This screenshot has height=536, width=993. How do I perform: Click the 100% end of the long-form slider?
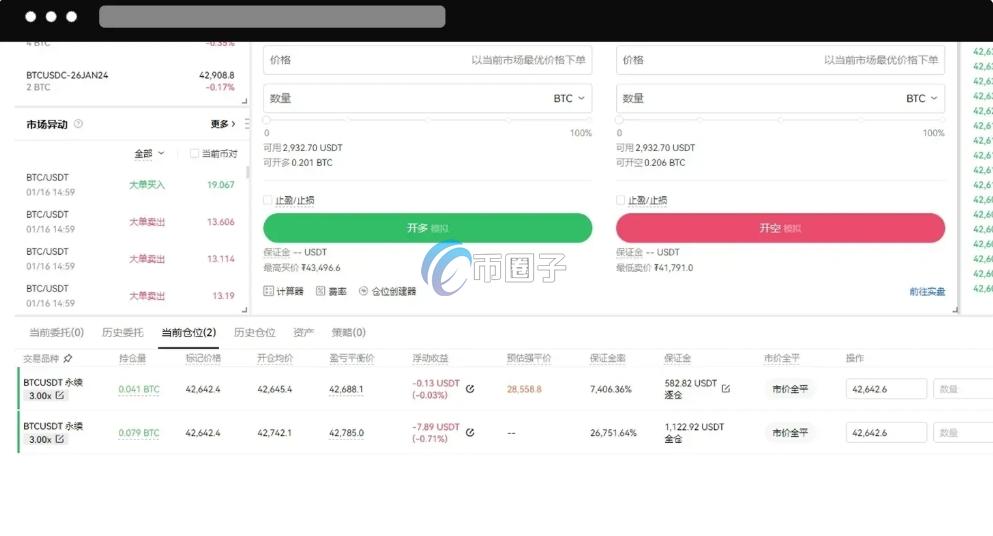point(588,120)
